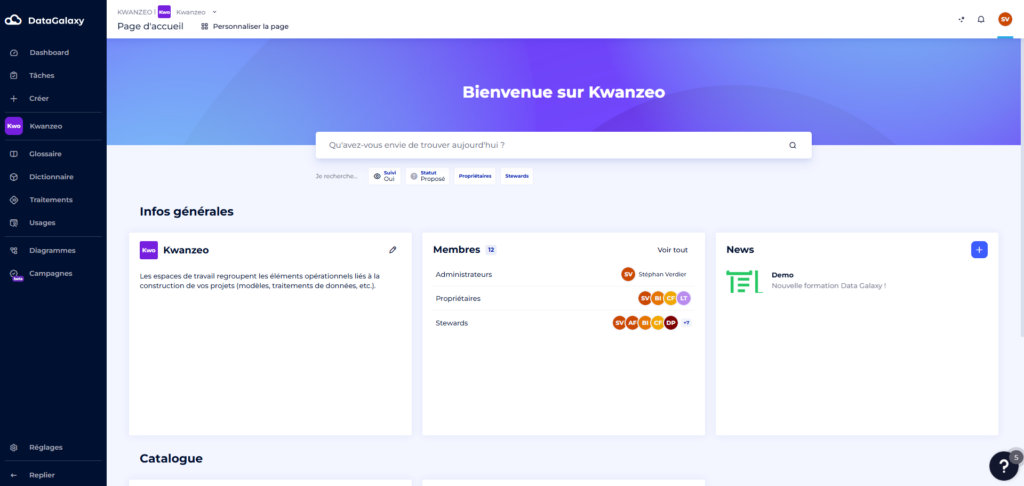The width and height of the screenshot is (1024, 486).
Task: Click the search box on welcome banner
Action: [x=564, y=145]
